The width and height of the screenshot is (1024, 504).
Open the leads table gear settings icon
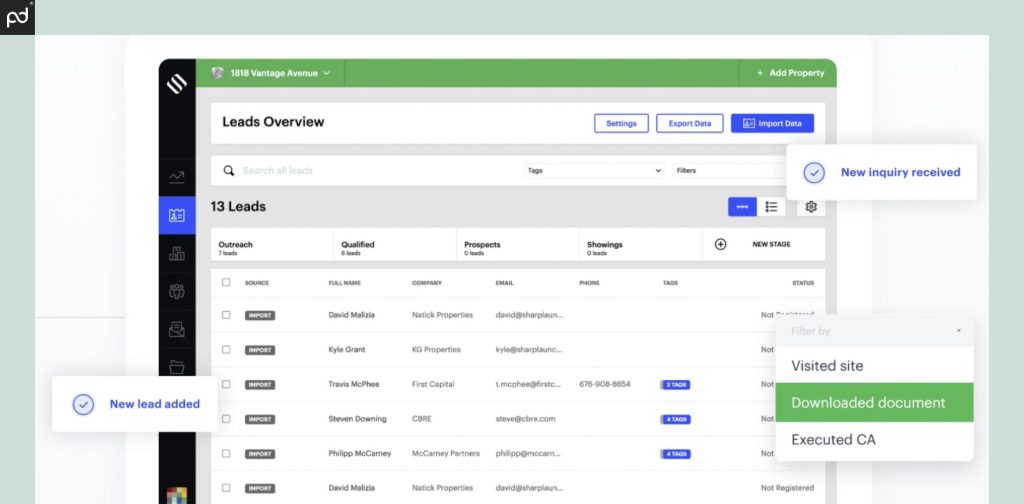[811, 207]
